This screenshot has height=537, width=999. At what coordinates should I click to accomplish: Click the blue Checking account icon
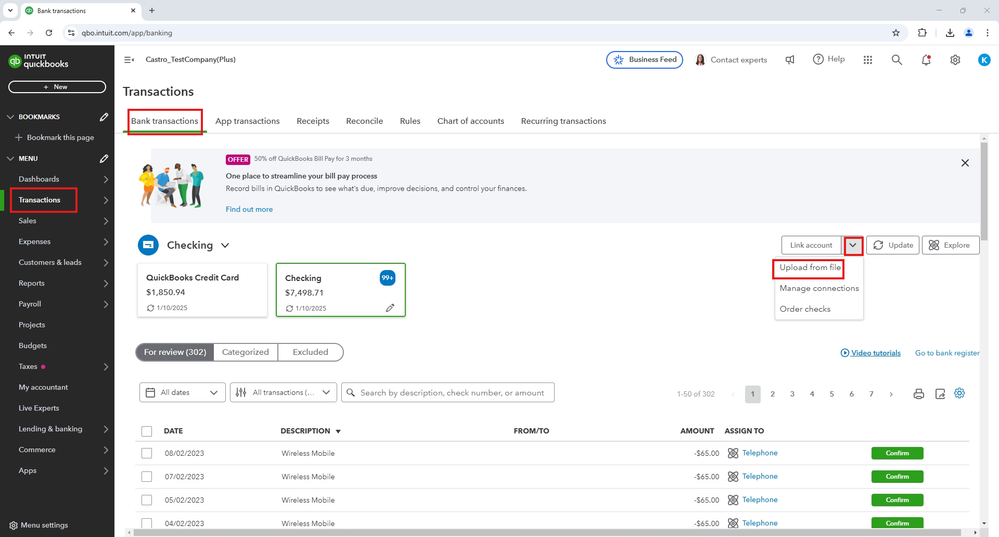pyautogui.click(x=148, y=245)
